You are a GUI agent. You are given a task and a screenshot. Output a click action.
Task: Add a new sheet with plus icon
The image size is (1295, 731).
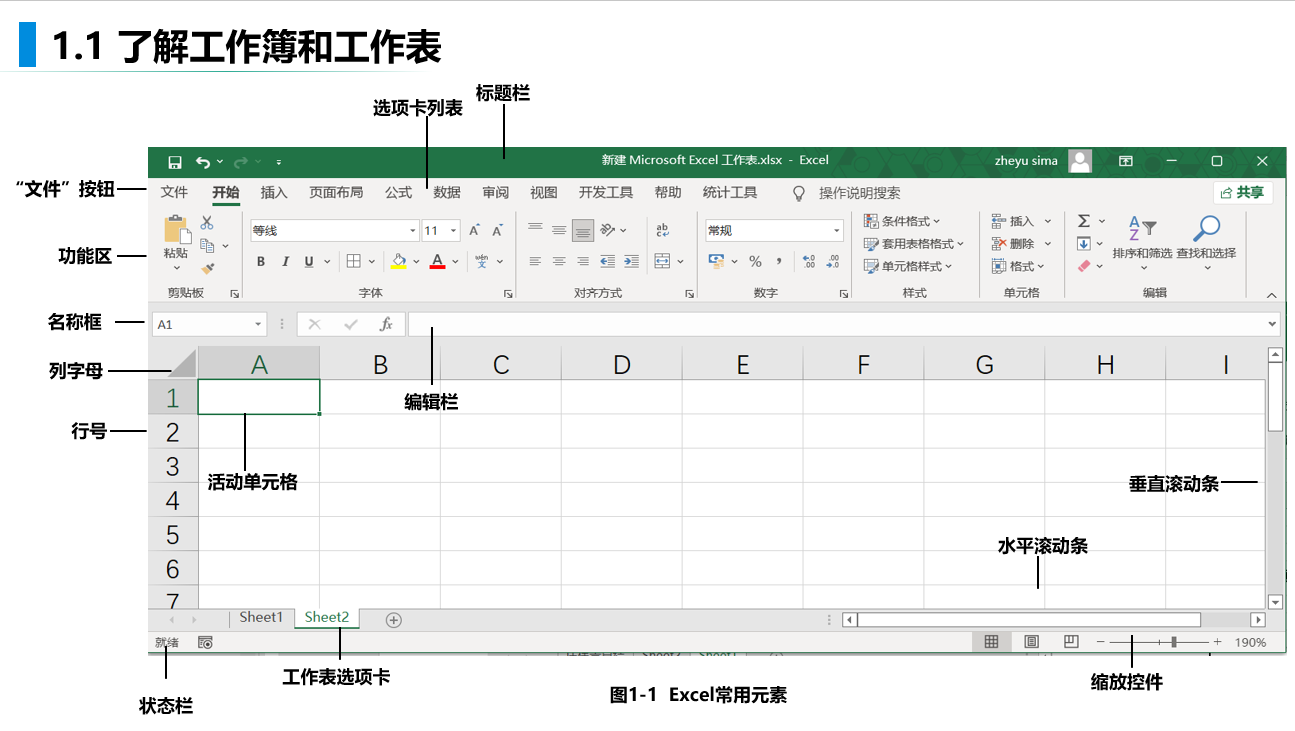(x=394, y=620)
